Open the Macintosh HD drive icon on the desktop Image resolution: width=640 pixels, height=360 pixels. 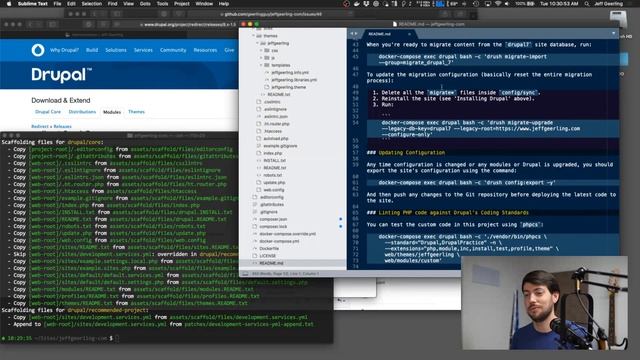click(618, 20)
